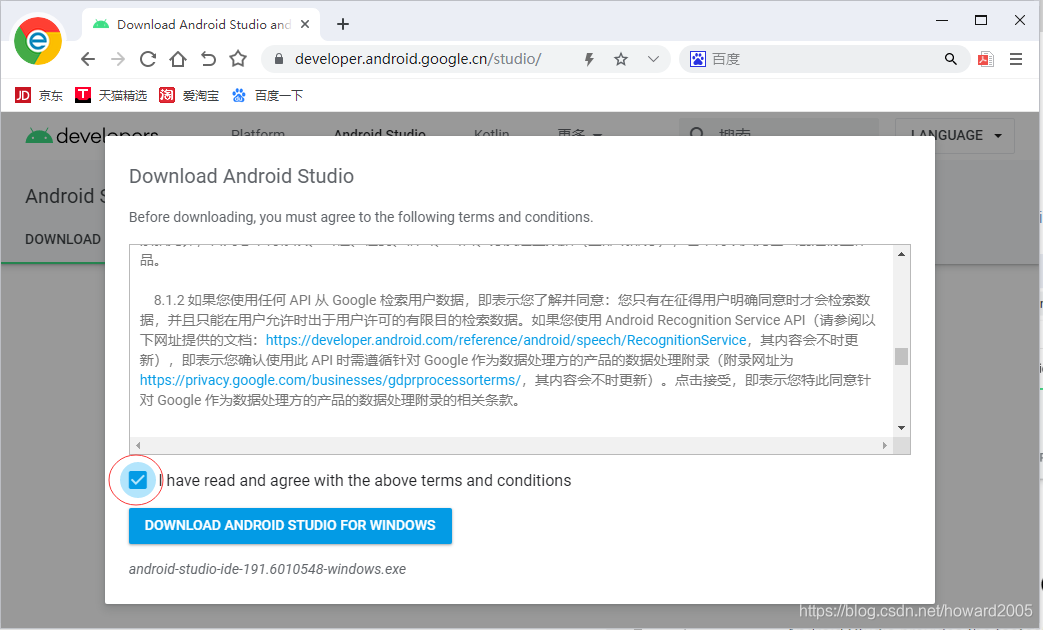Open the LANGUAGE dropdown
This screenshot has height=630, width=1043.
(955, 135)
